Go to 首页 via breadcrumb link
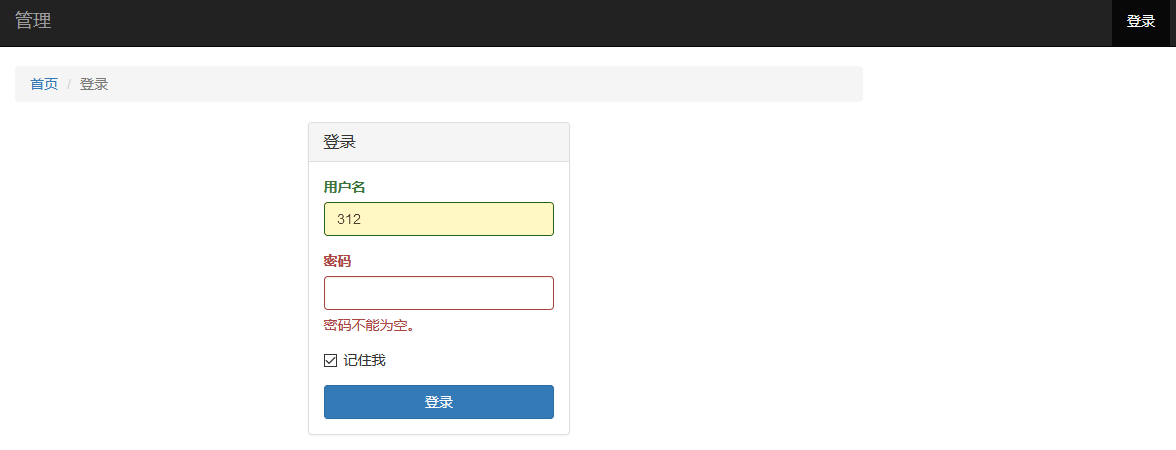The height and width of the screenshot is (450, 1176). [x=44, y=84]
